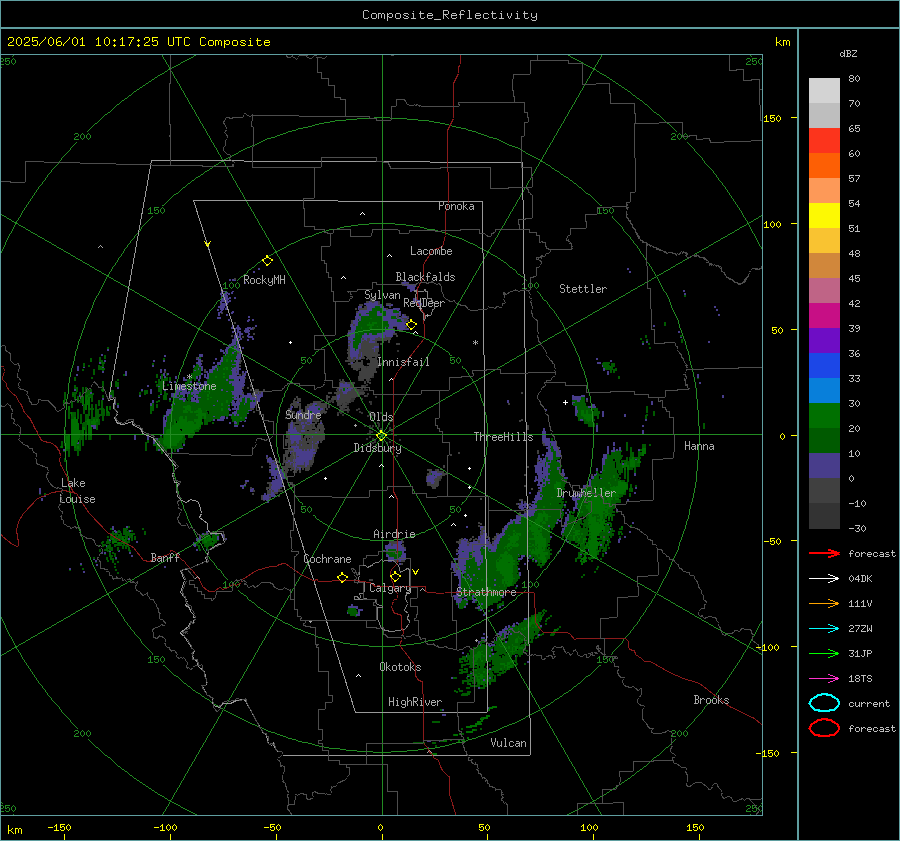The width and height of the screenshot is (900, 841).
Task: Click the bottom axis 150 tick label
Action: [695, 827]
